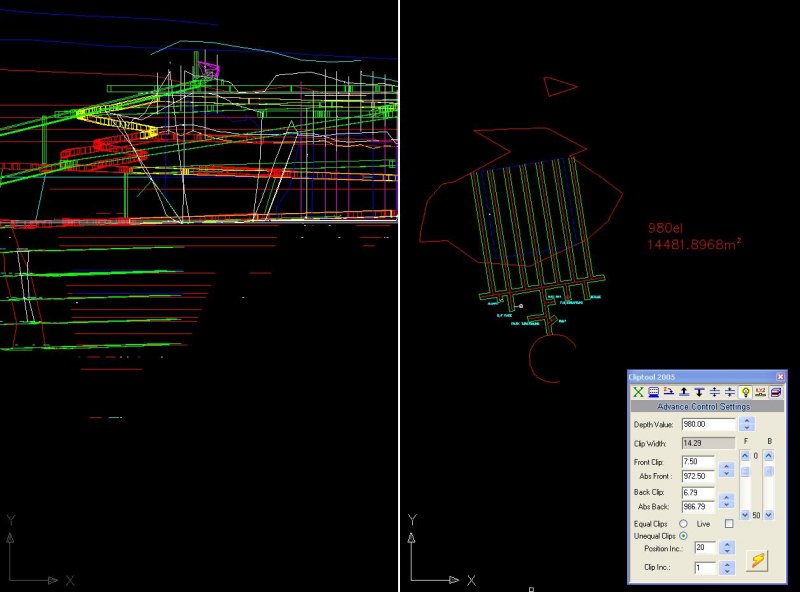This screenshot has width=800, height=592.
Task: Click the contract clips inward icon
Action: click(x=730, y=392)
